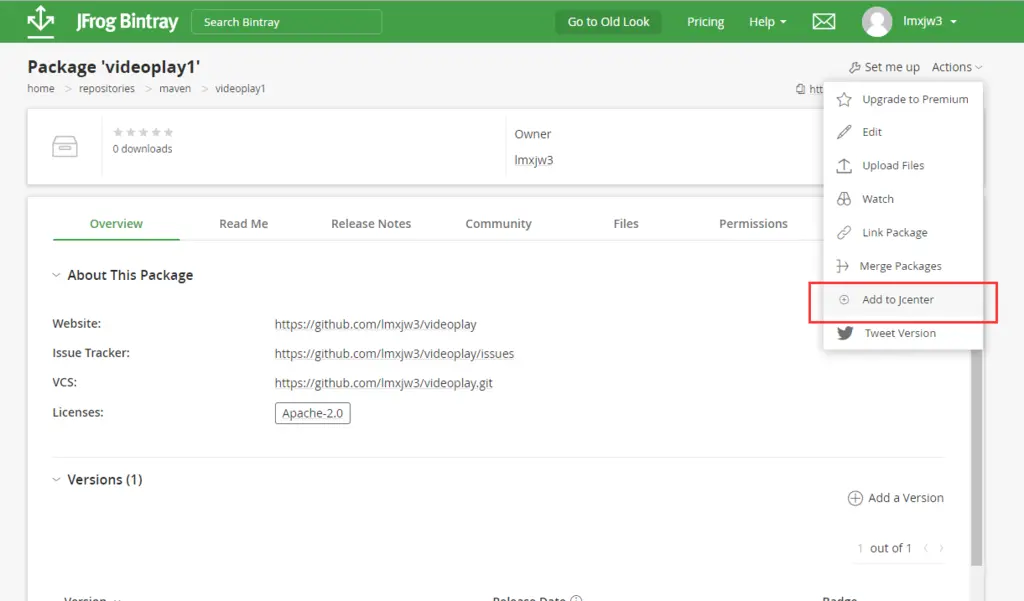This screenshot has width=1024, height=601.
Task: Open the mail envelope icon in header
Action: [824, 22]
